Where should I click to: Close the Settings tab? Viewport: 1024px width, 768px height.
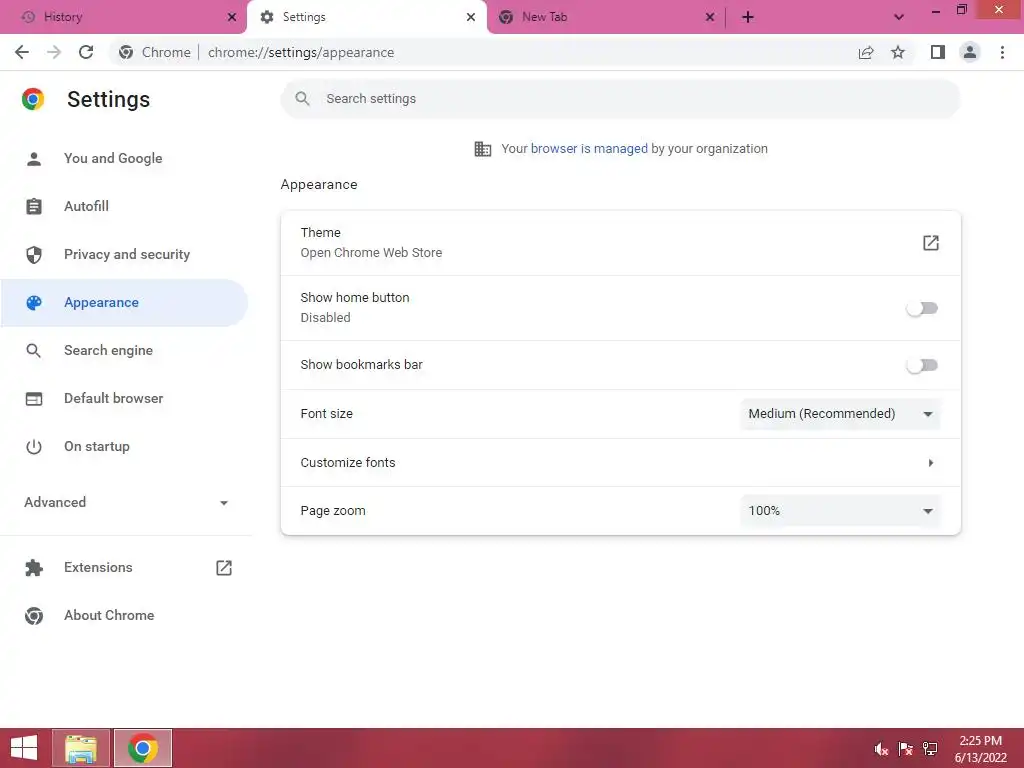[x=471, y=17]
